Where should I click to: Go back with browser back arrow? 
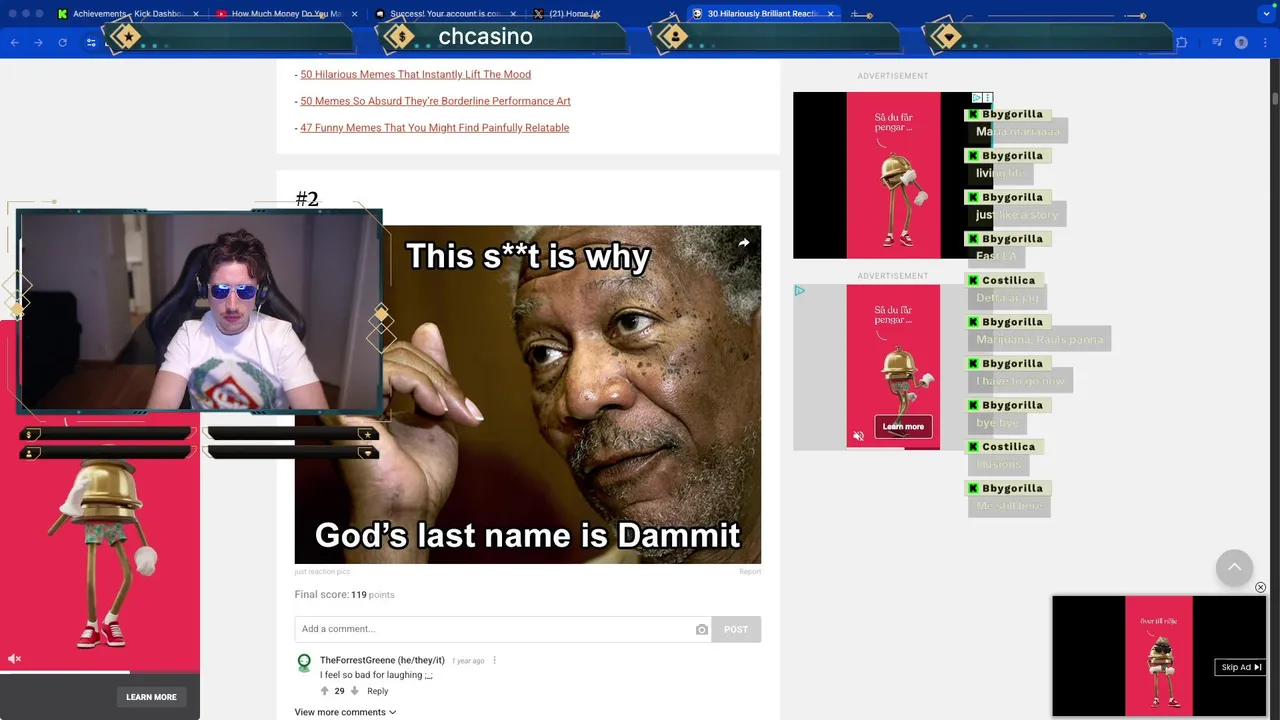pyautogui.click(x=14, y=42)
